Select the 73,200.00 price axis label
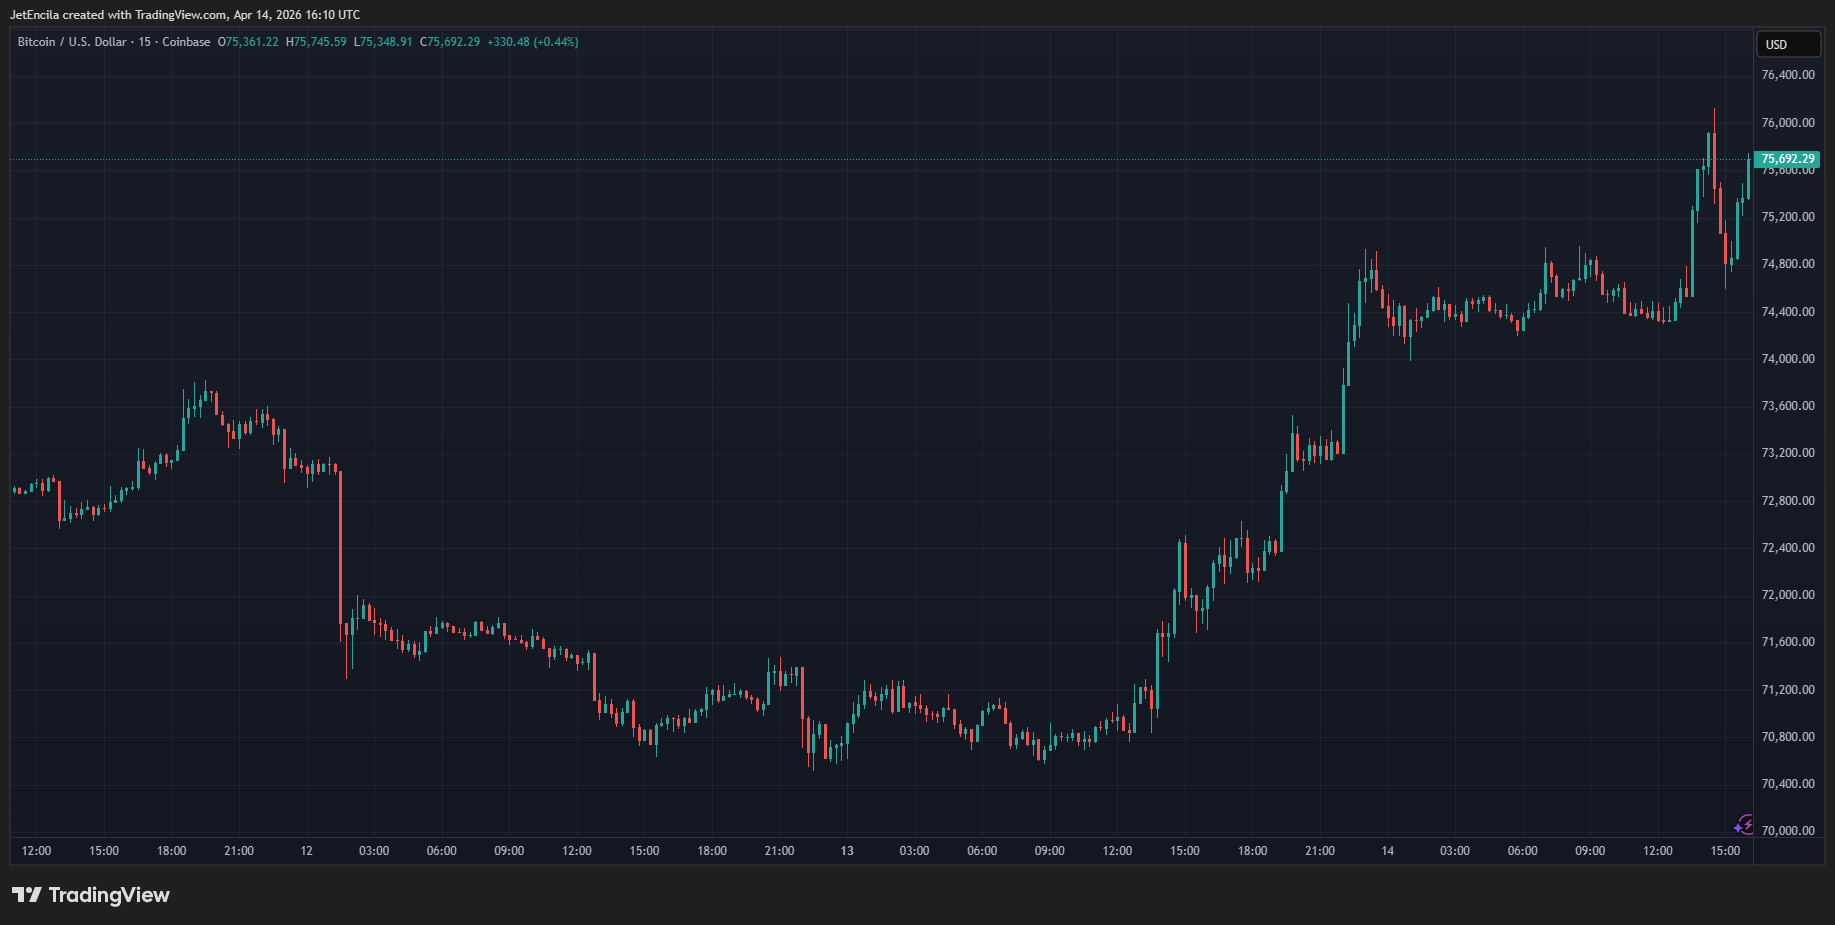Screen dimensions: 1835x925 (1787, 453)
